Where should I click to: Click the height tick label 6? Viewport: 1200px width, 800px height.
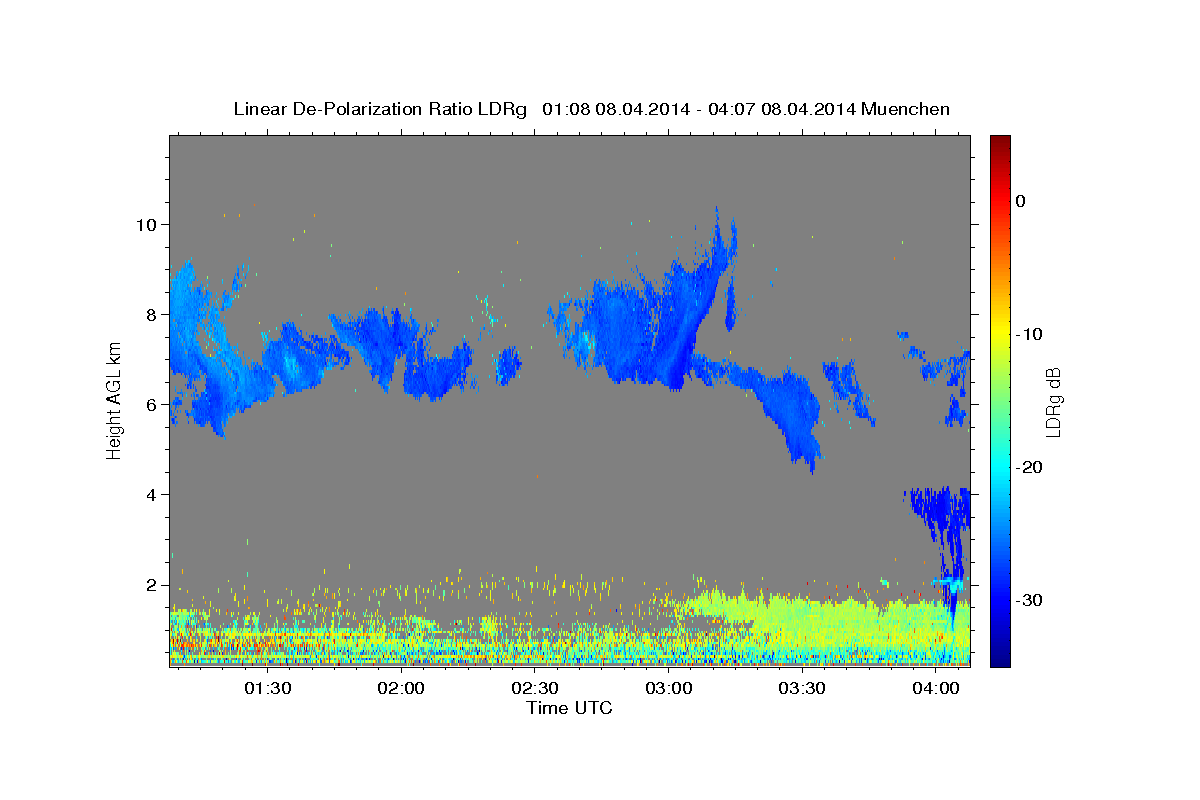point(150,404)
